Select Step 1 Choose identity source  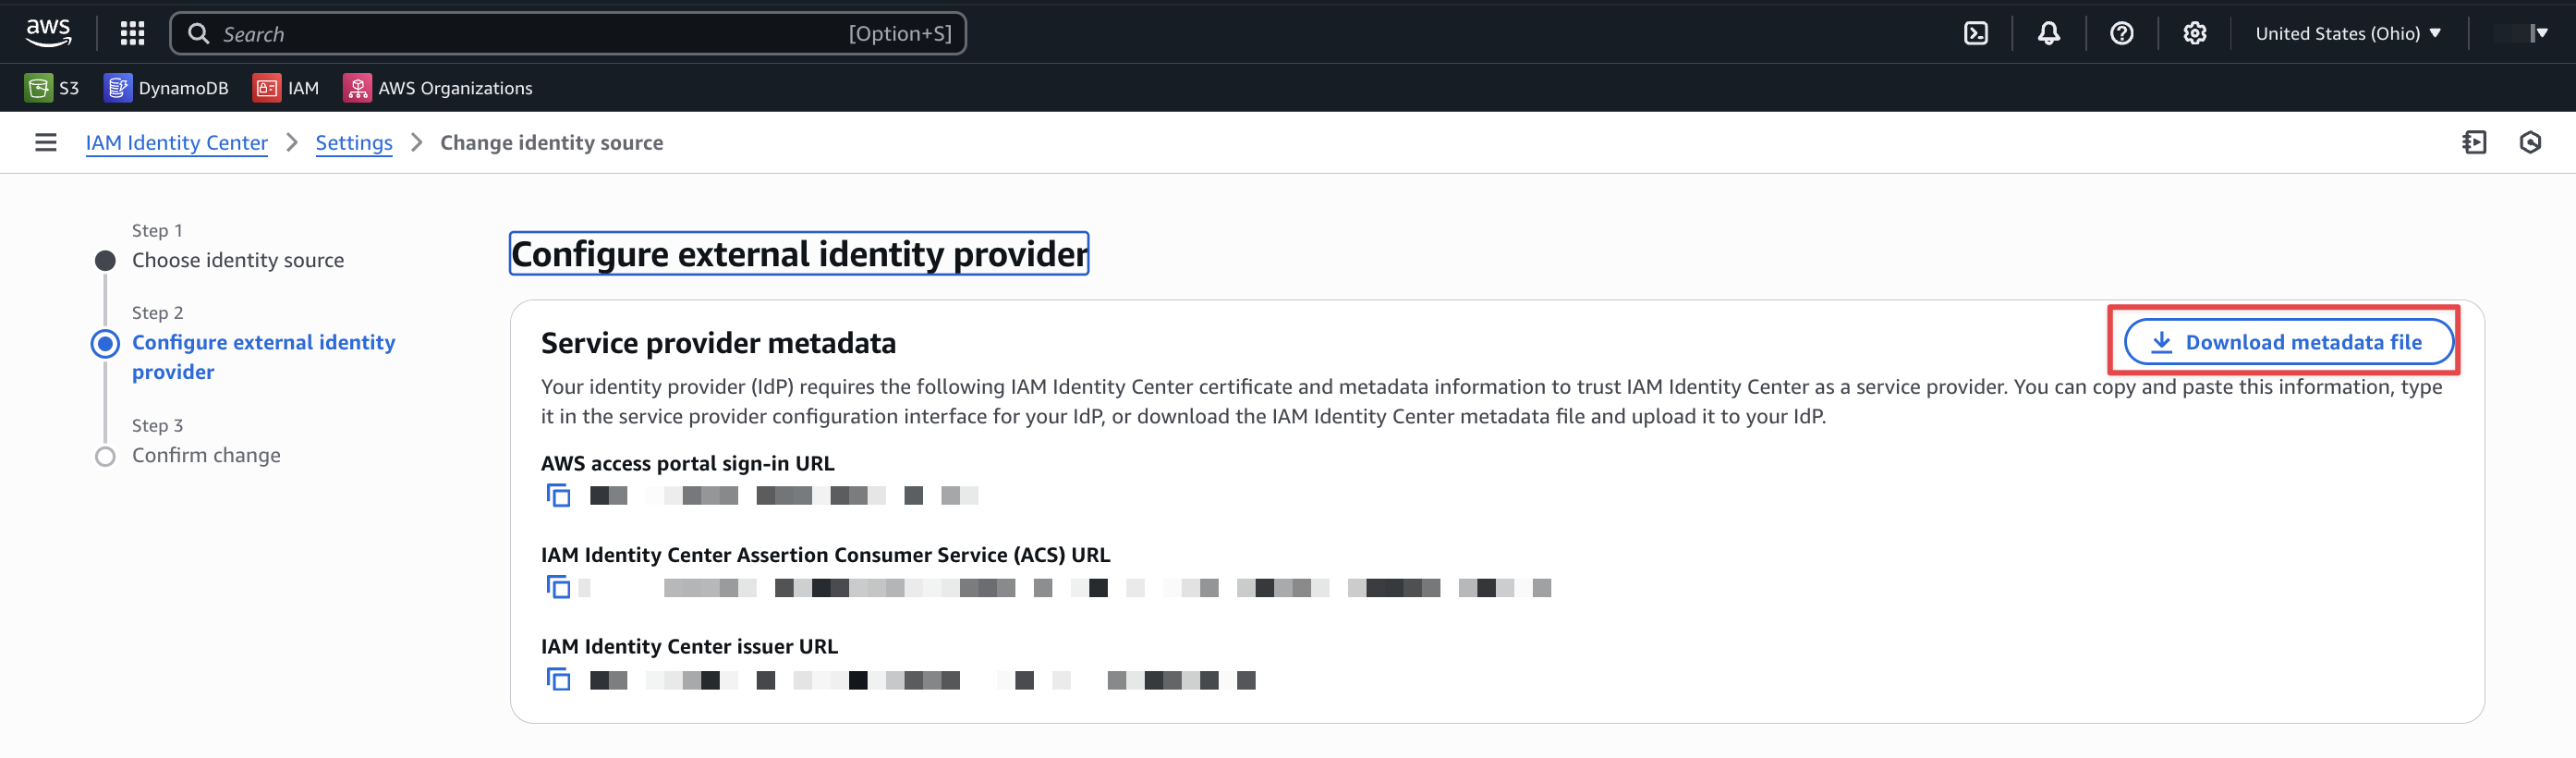click(238, 260)
